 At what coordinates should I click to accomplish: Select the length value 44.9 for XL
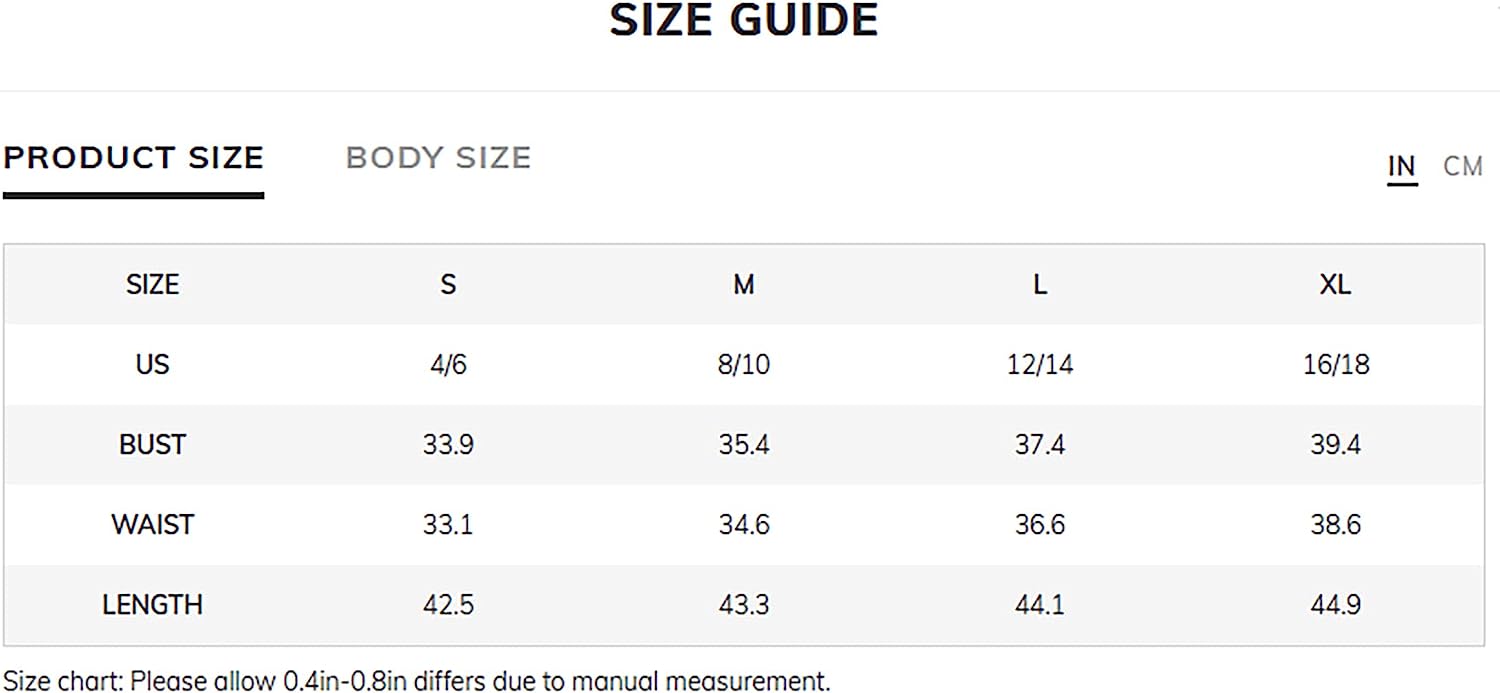[x=1335, y=605]
